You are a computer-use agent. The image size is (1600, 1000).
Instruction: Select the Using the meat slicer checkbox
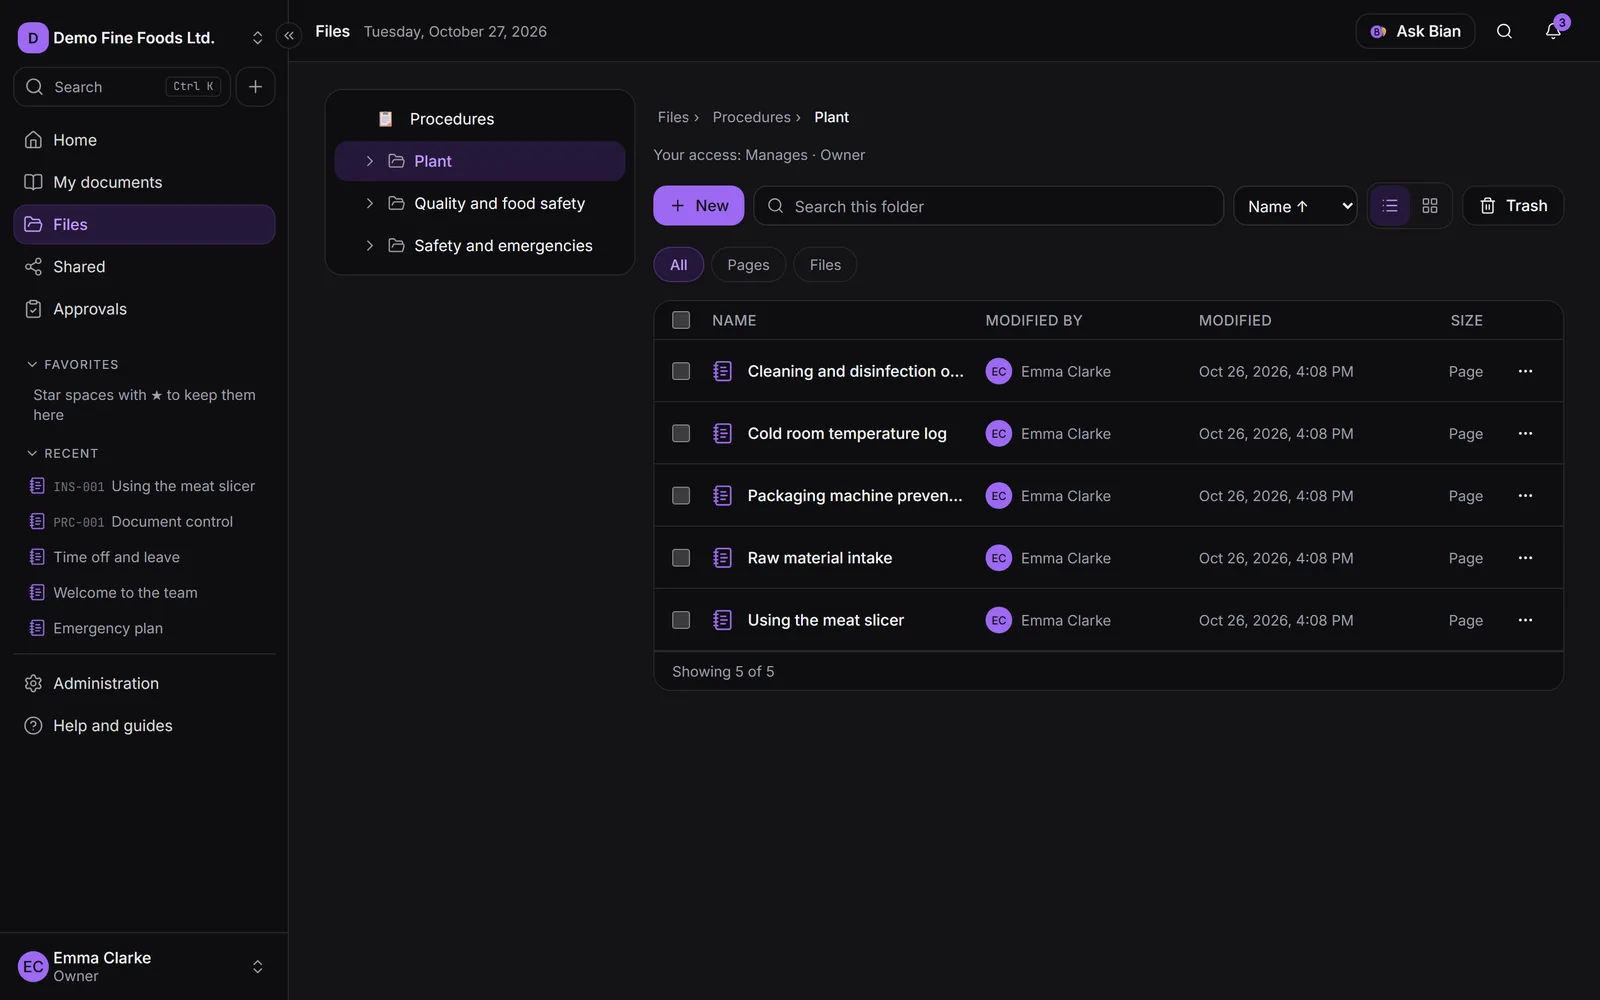pos(681,620)
